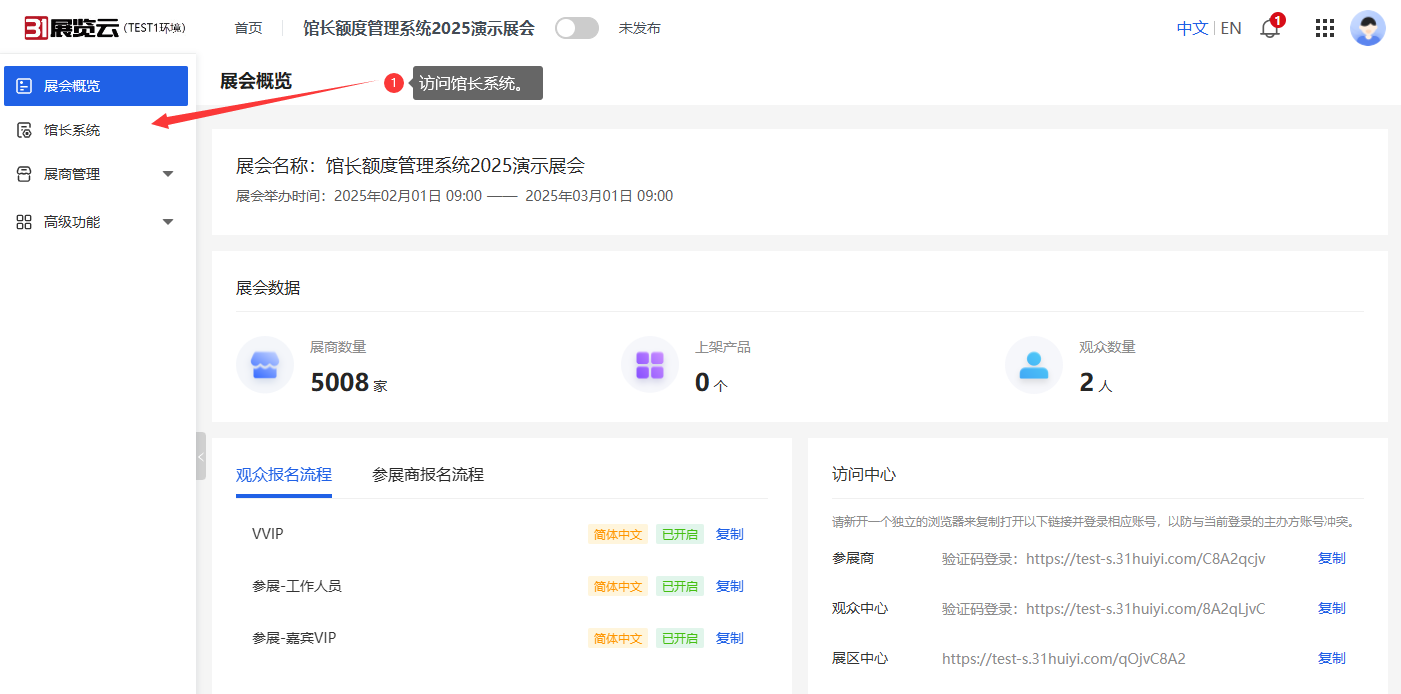Expand the 展商管理 menu arrow
Image resolution: width=1401 pixels, height=694 pixels.
(168, 174)
